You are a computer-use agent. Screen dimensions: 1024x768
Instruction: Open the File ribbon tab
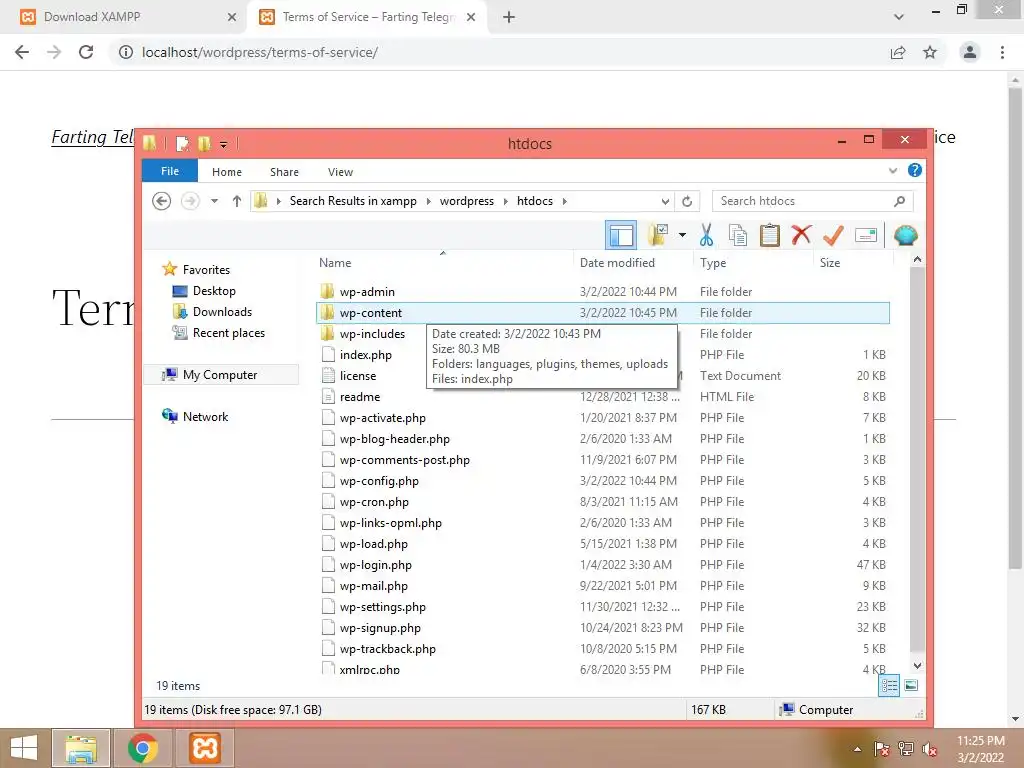170,171
